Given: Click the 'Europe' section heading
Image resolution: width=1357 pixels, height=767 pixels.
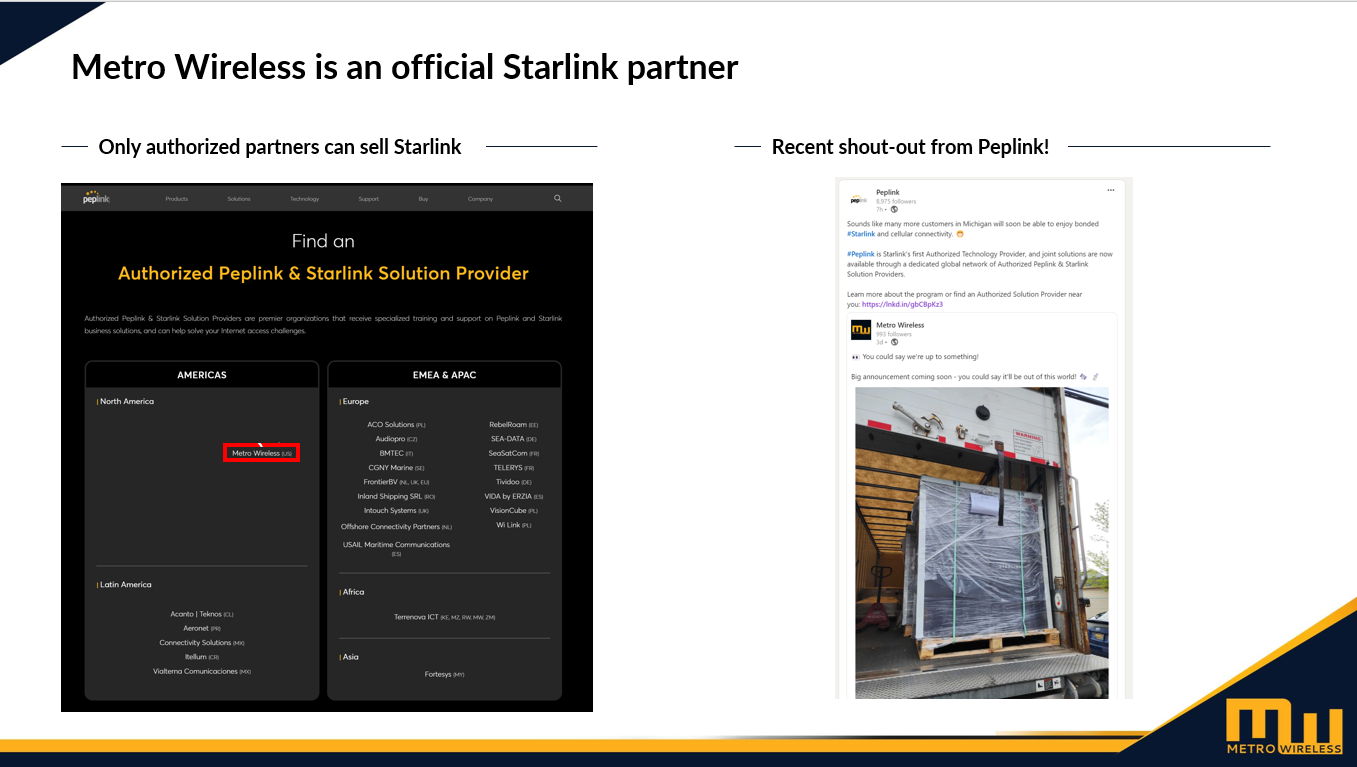Looking at the screenshot, I should pos(355,401).
